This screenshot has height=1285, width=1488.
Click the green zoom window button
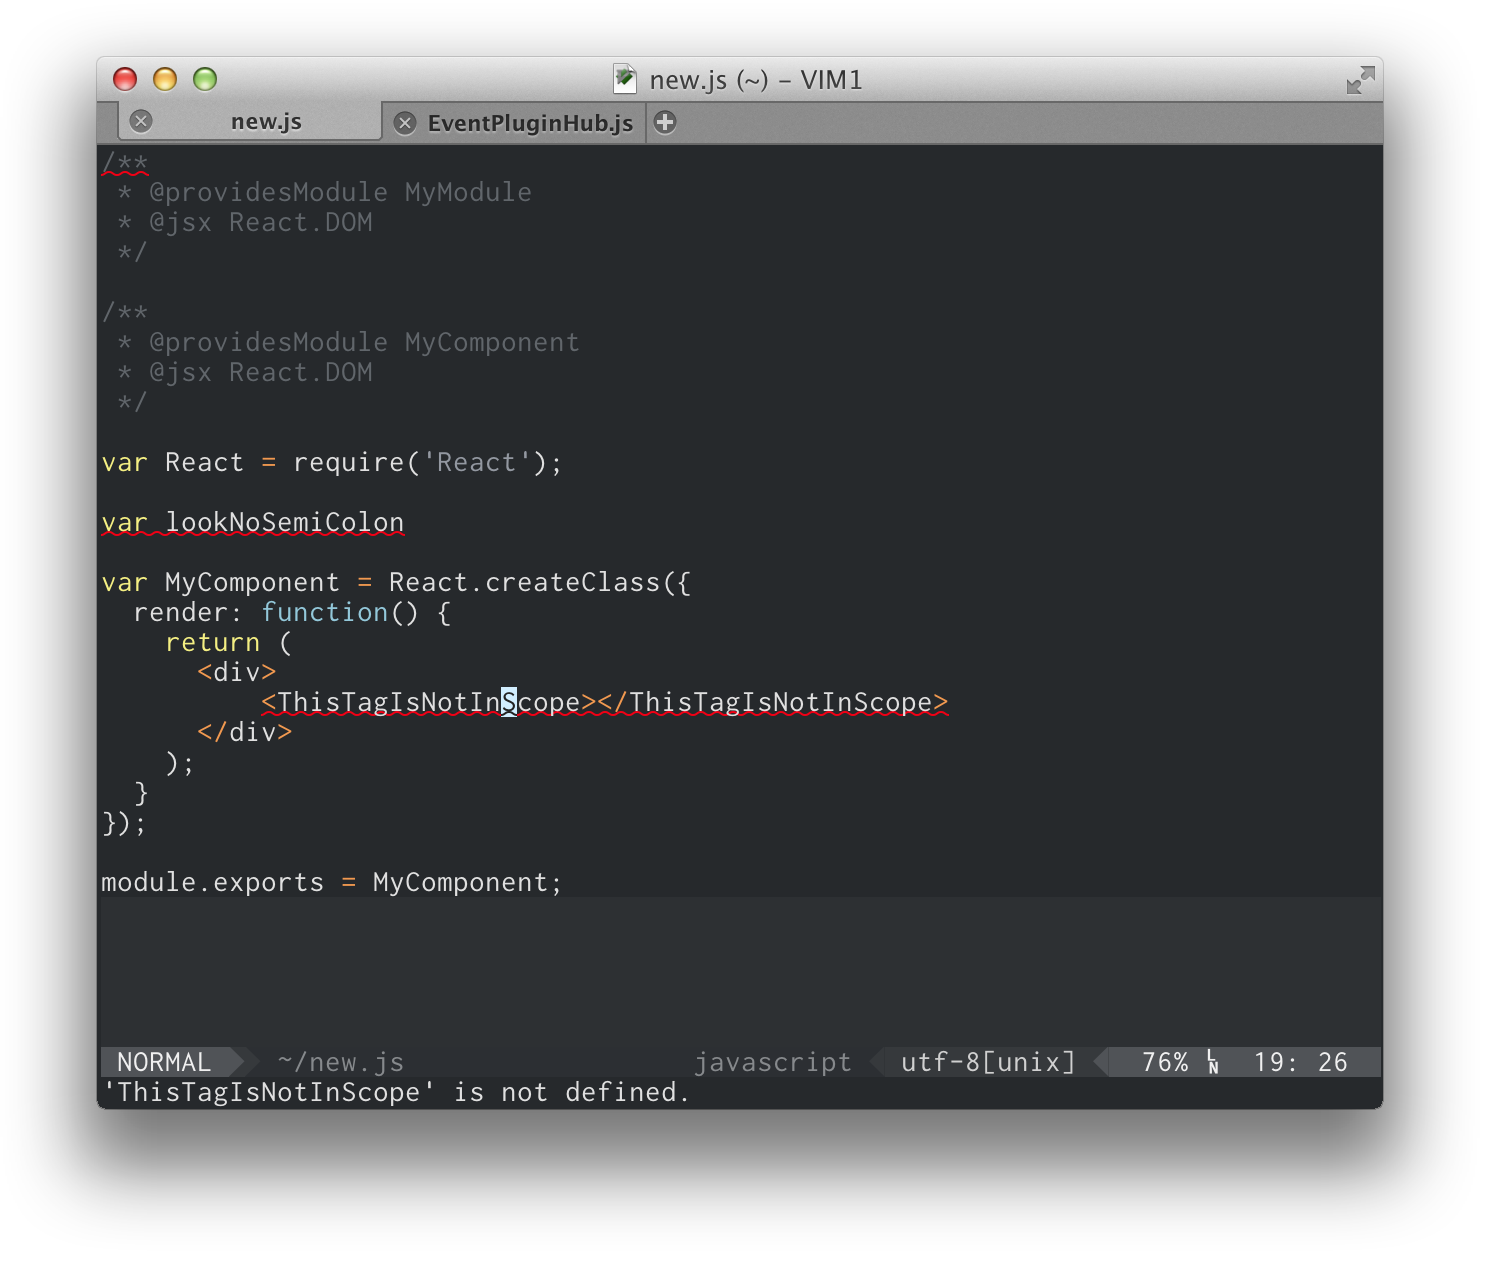coord(205,79)
